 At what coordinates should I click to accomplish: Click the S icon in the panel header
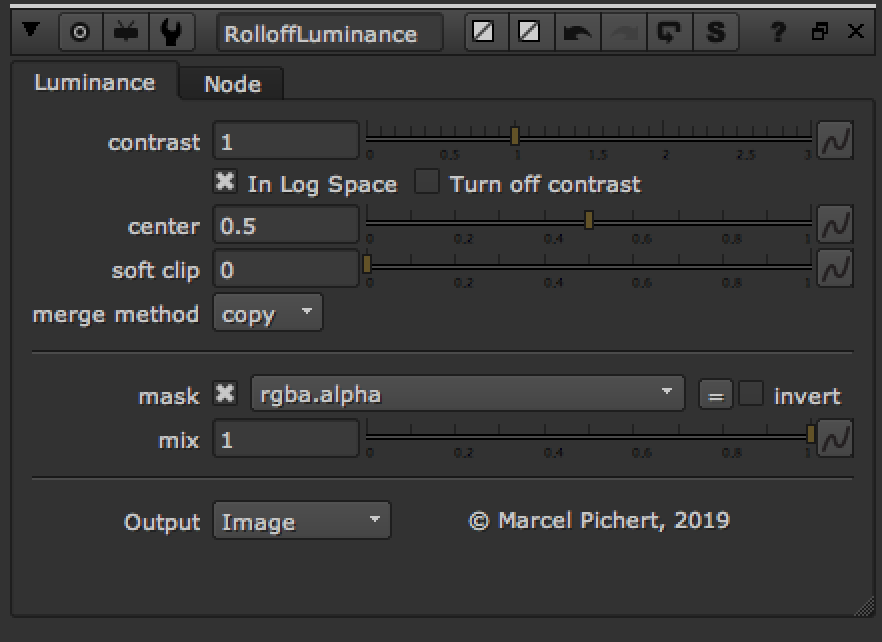714,33
